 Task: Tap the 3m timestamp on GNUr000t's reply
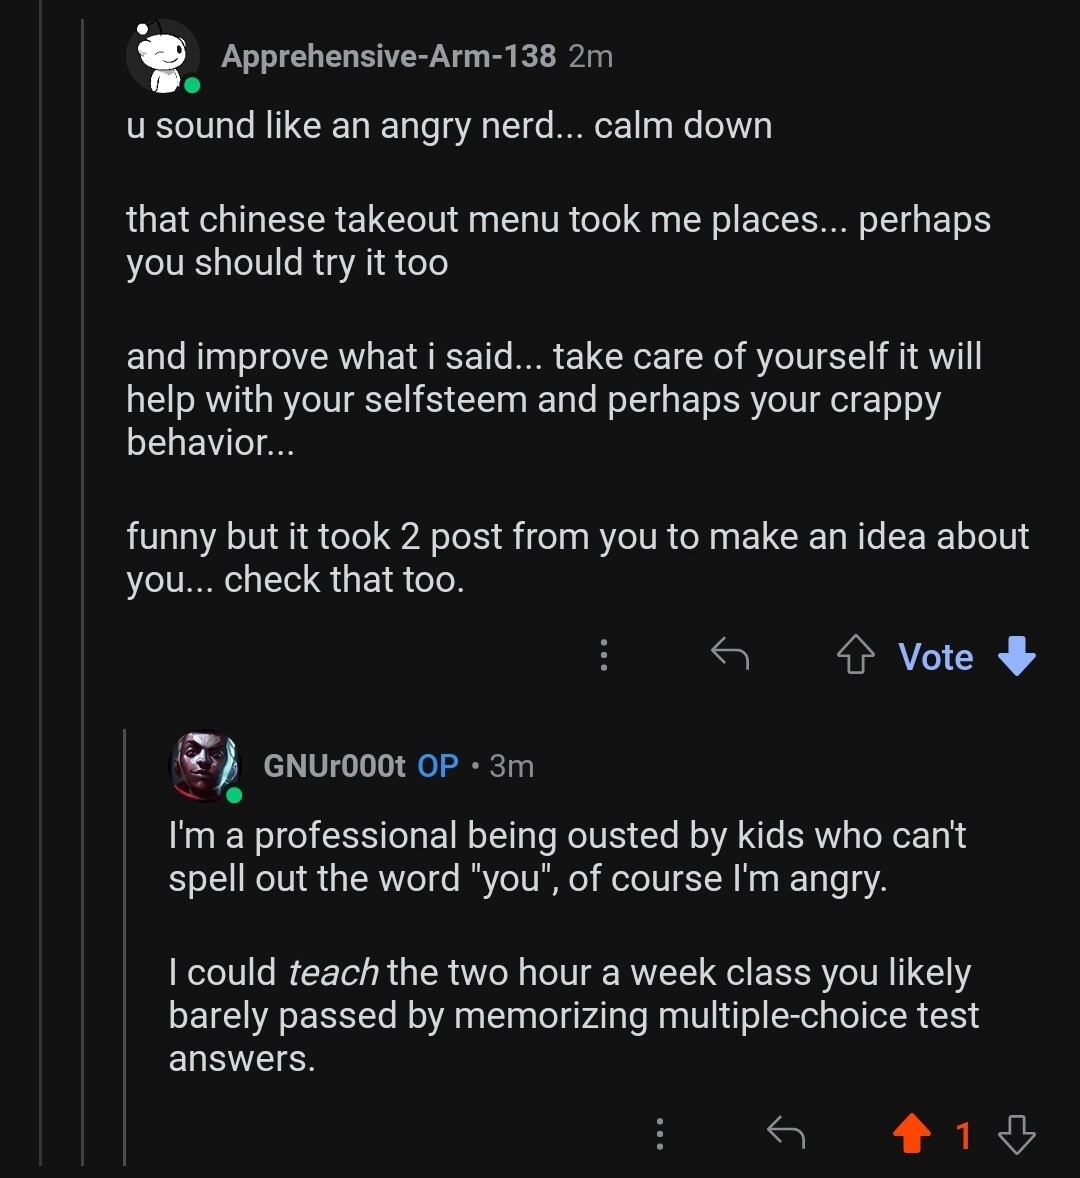tap(512, 767)
